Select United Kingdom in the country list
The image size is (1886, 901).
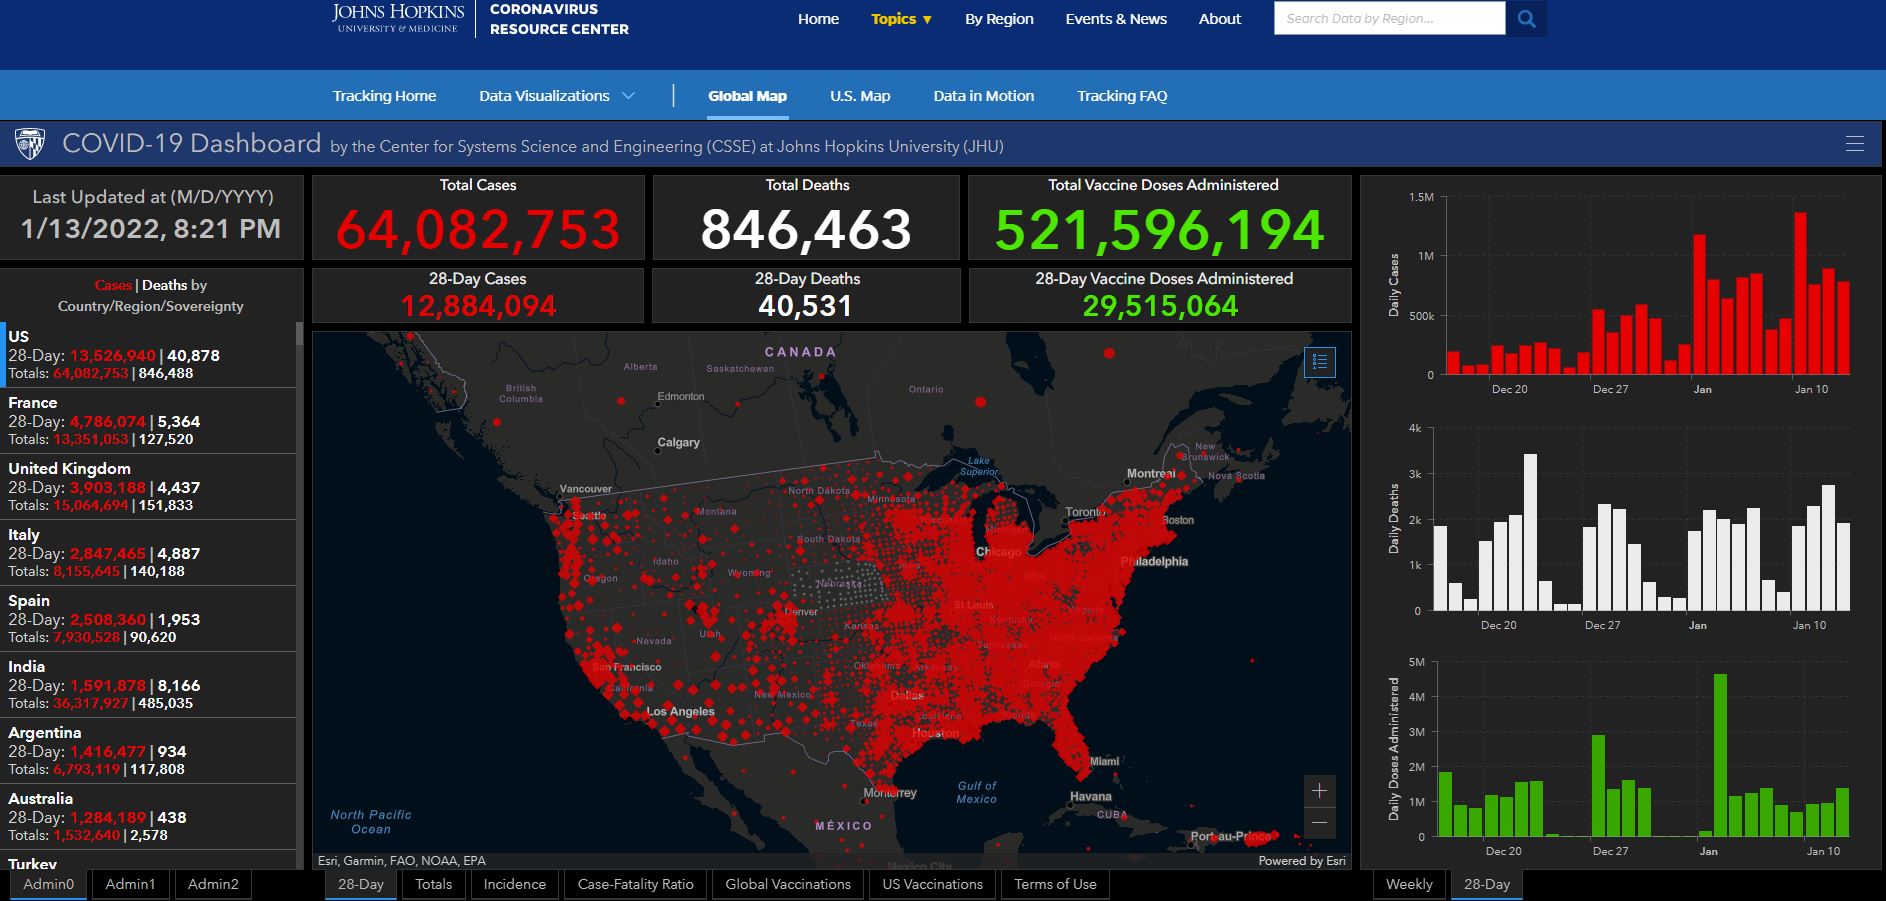(x=149, y=486)
